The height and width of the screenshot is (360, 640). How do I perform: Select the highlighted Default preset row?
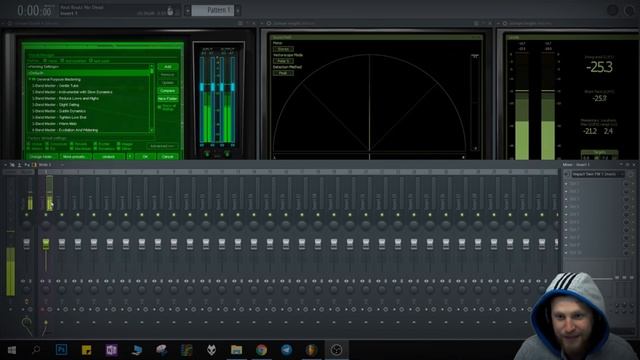pos(89,73)
